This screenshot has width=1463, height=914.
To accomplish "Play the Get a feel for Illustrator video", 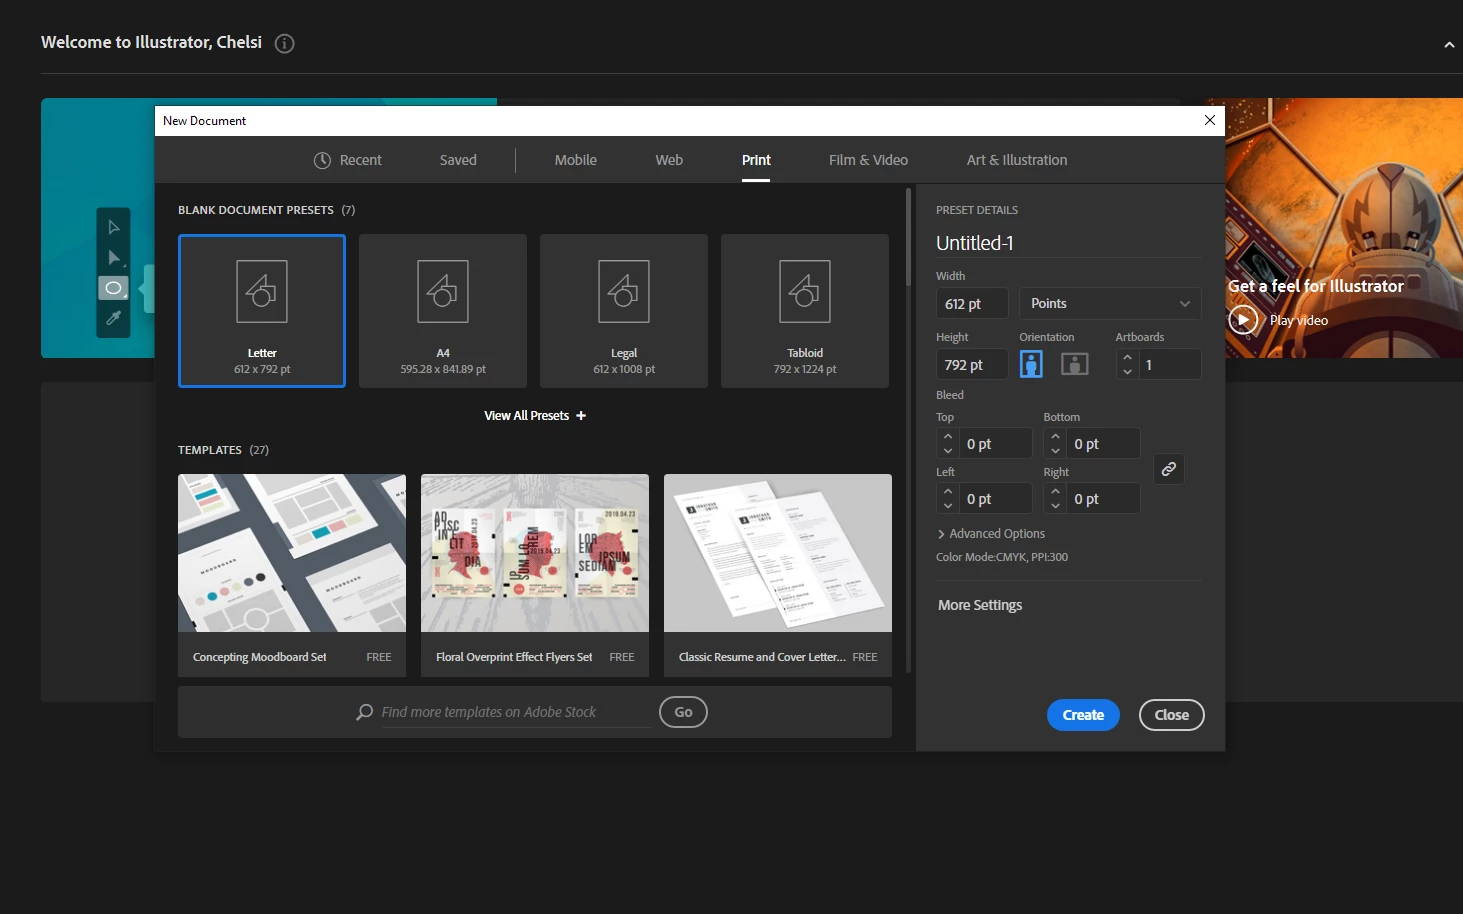I will 1243,320.
